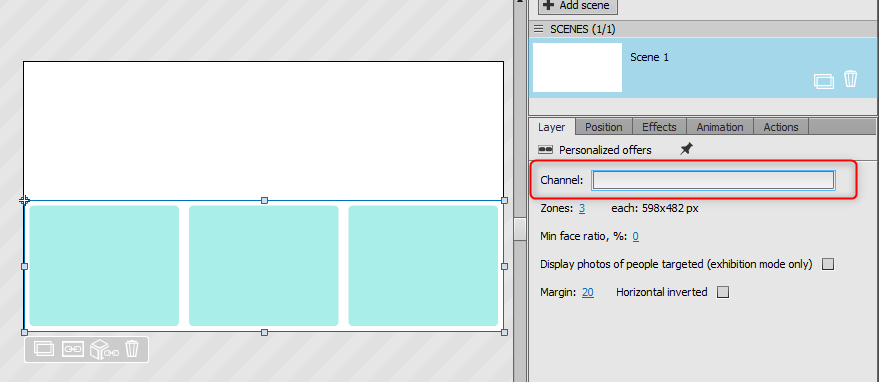Click the SCENES list hamburger icon

(539, 29)
